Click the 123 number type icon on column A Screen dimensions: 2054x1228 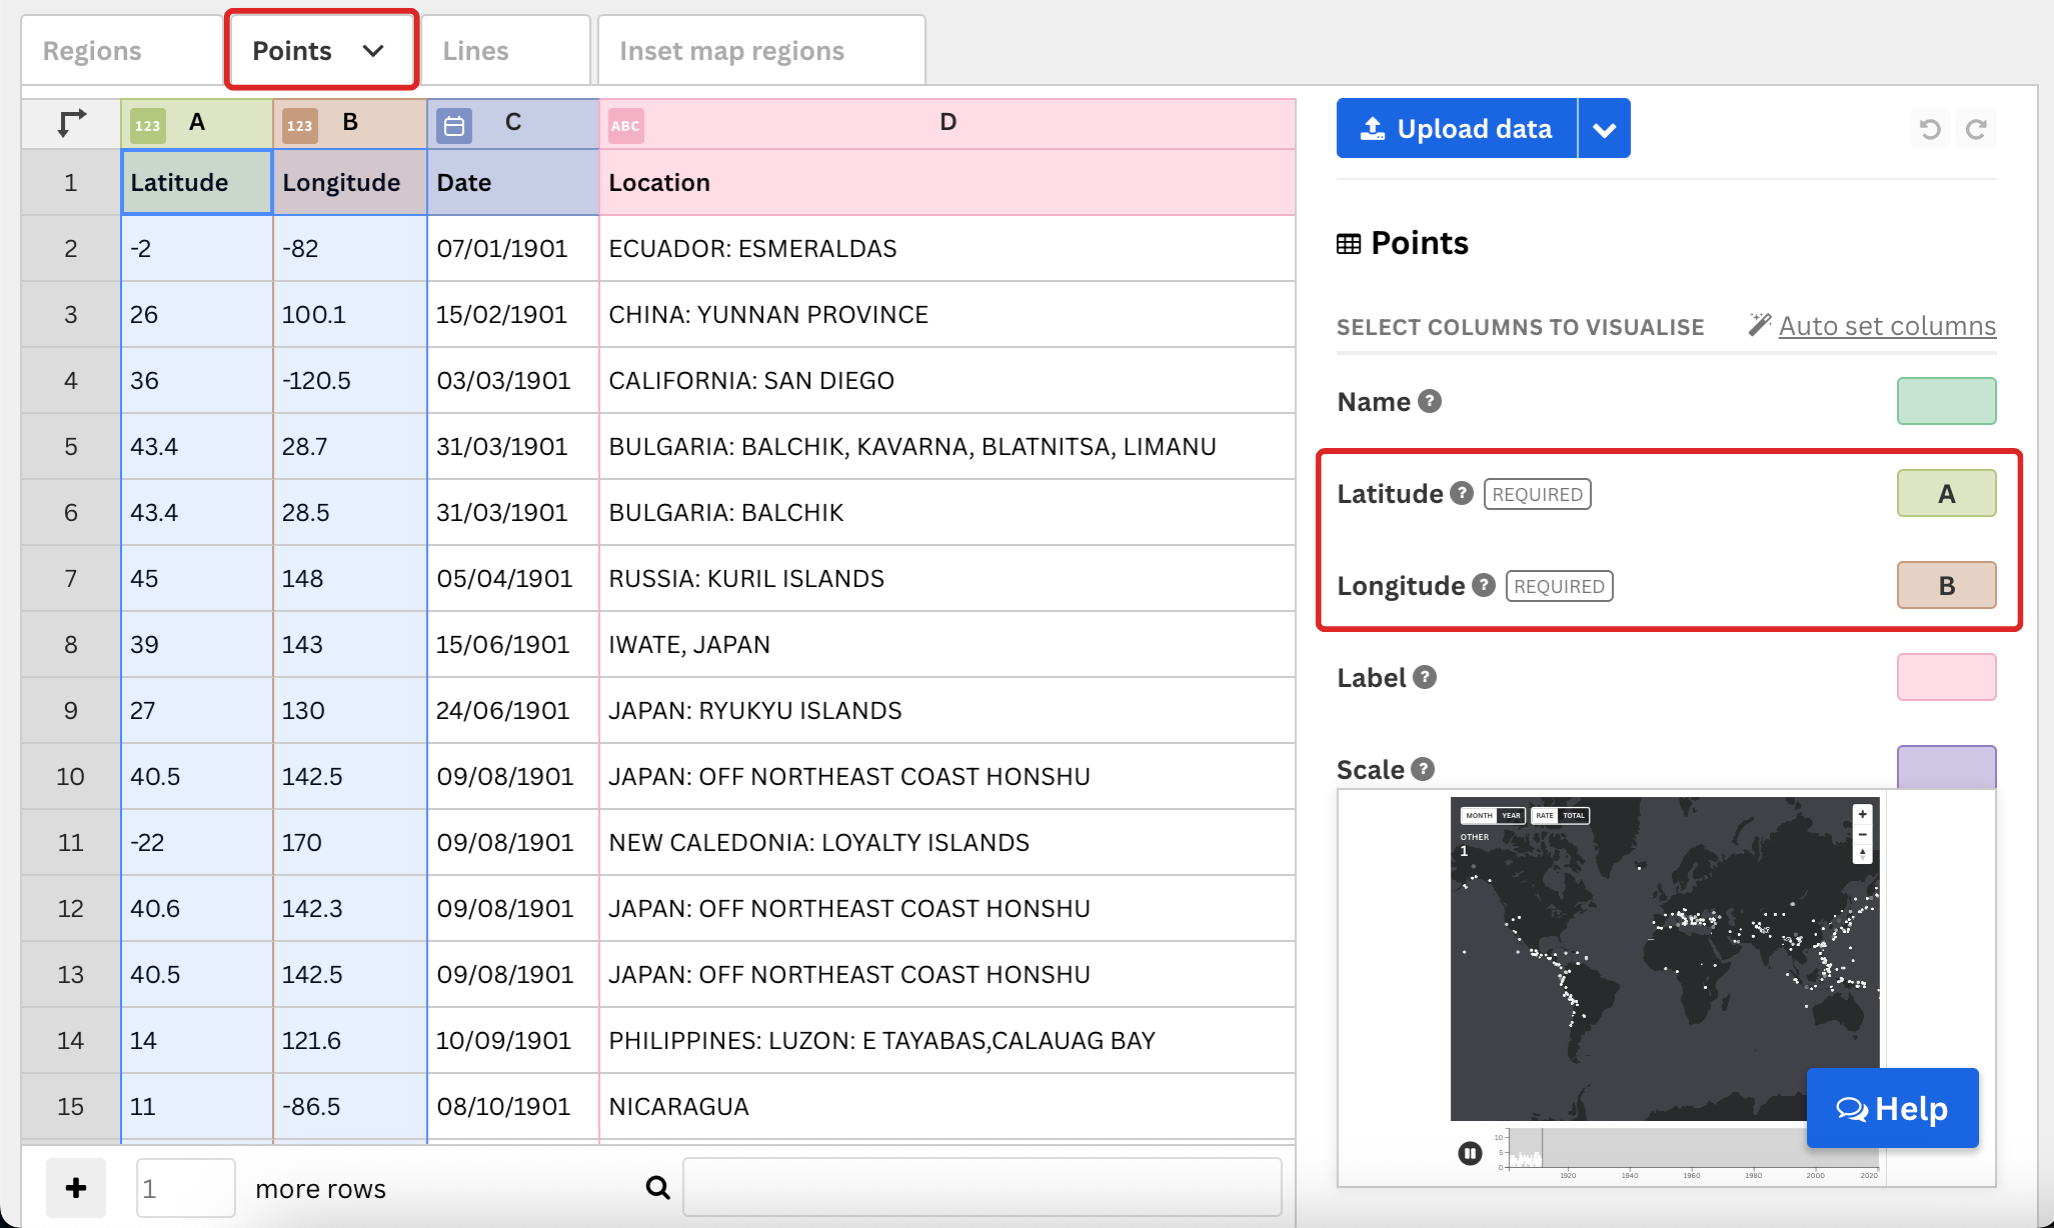coord(148,126)
